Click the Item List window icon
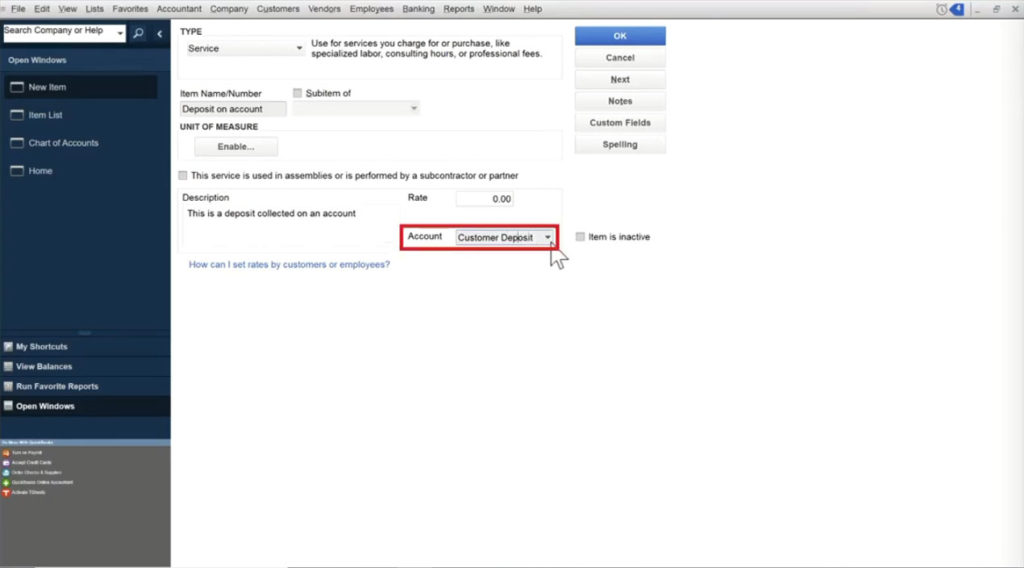This screenshot has width=1024, height=568. point(16,115)
